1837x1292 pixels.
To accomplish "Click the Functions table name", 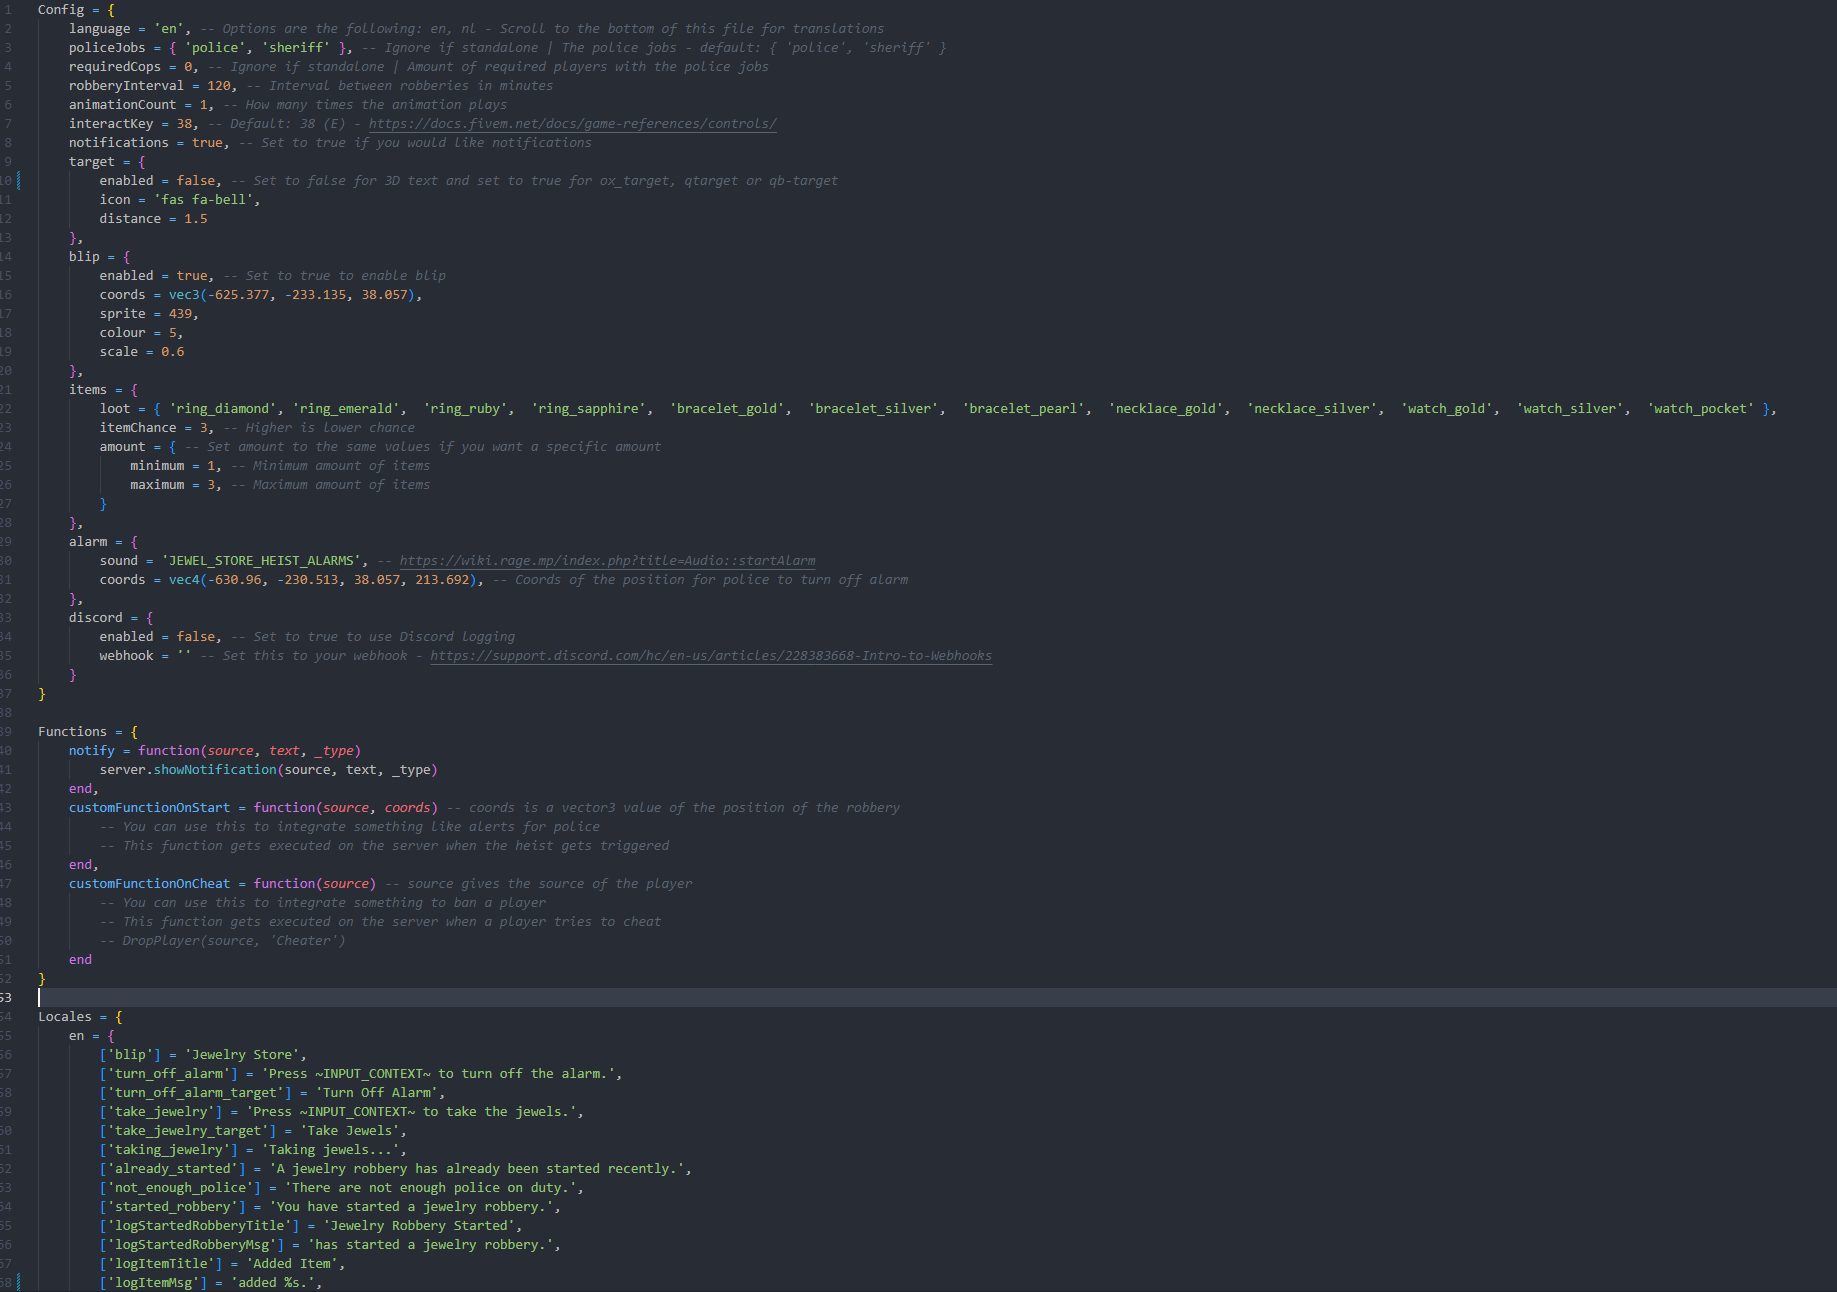I will pyautogui.click(x=72, y=732).
